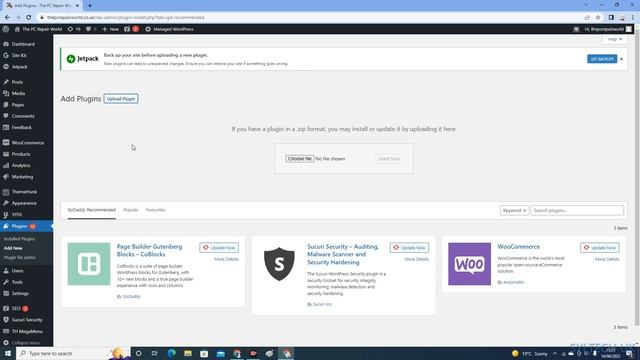
Task: Open the Page Builder Gutenberg Blocks title
Action: [x=149, y=251]
